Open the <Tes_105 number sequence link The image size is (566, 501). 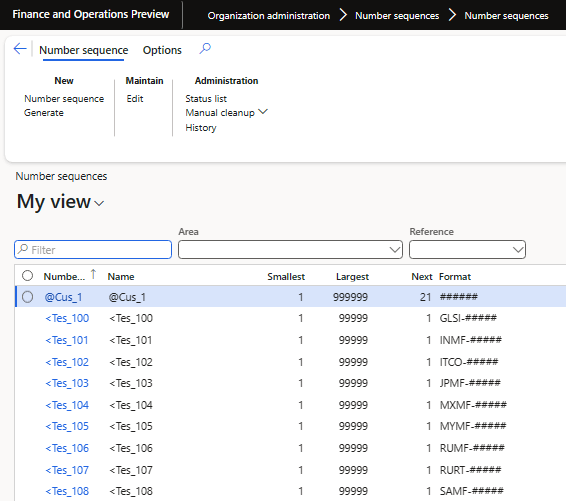click(67, 426)
